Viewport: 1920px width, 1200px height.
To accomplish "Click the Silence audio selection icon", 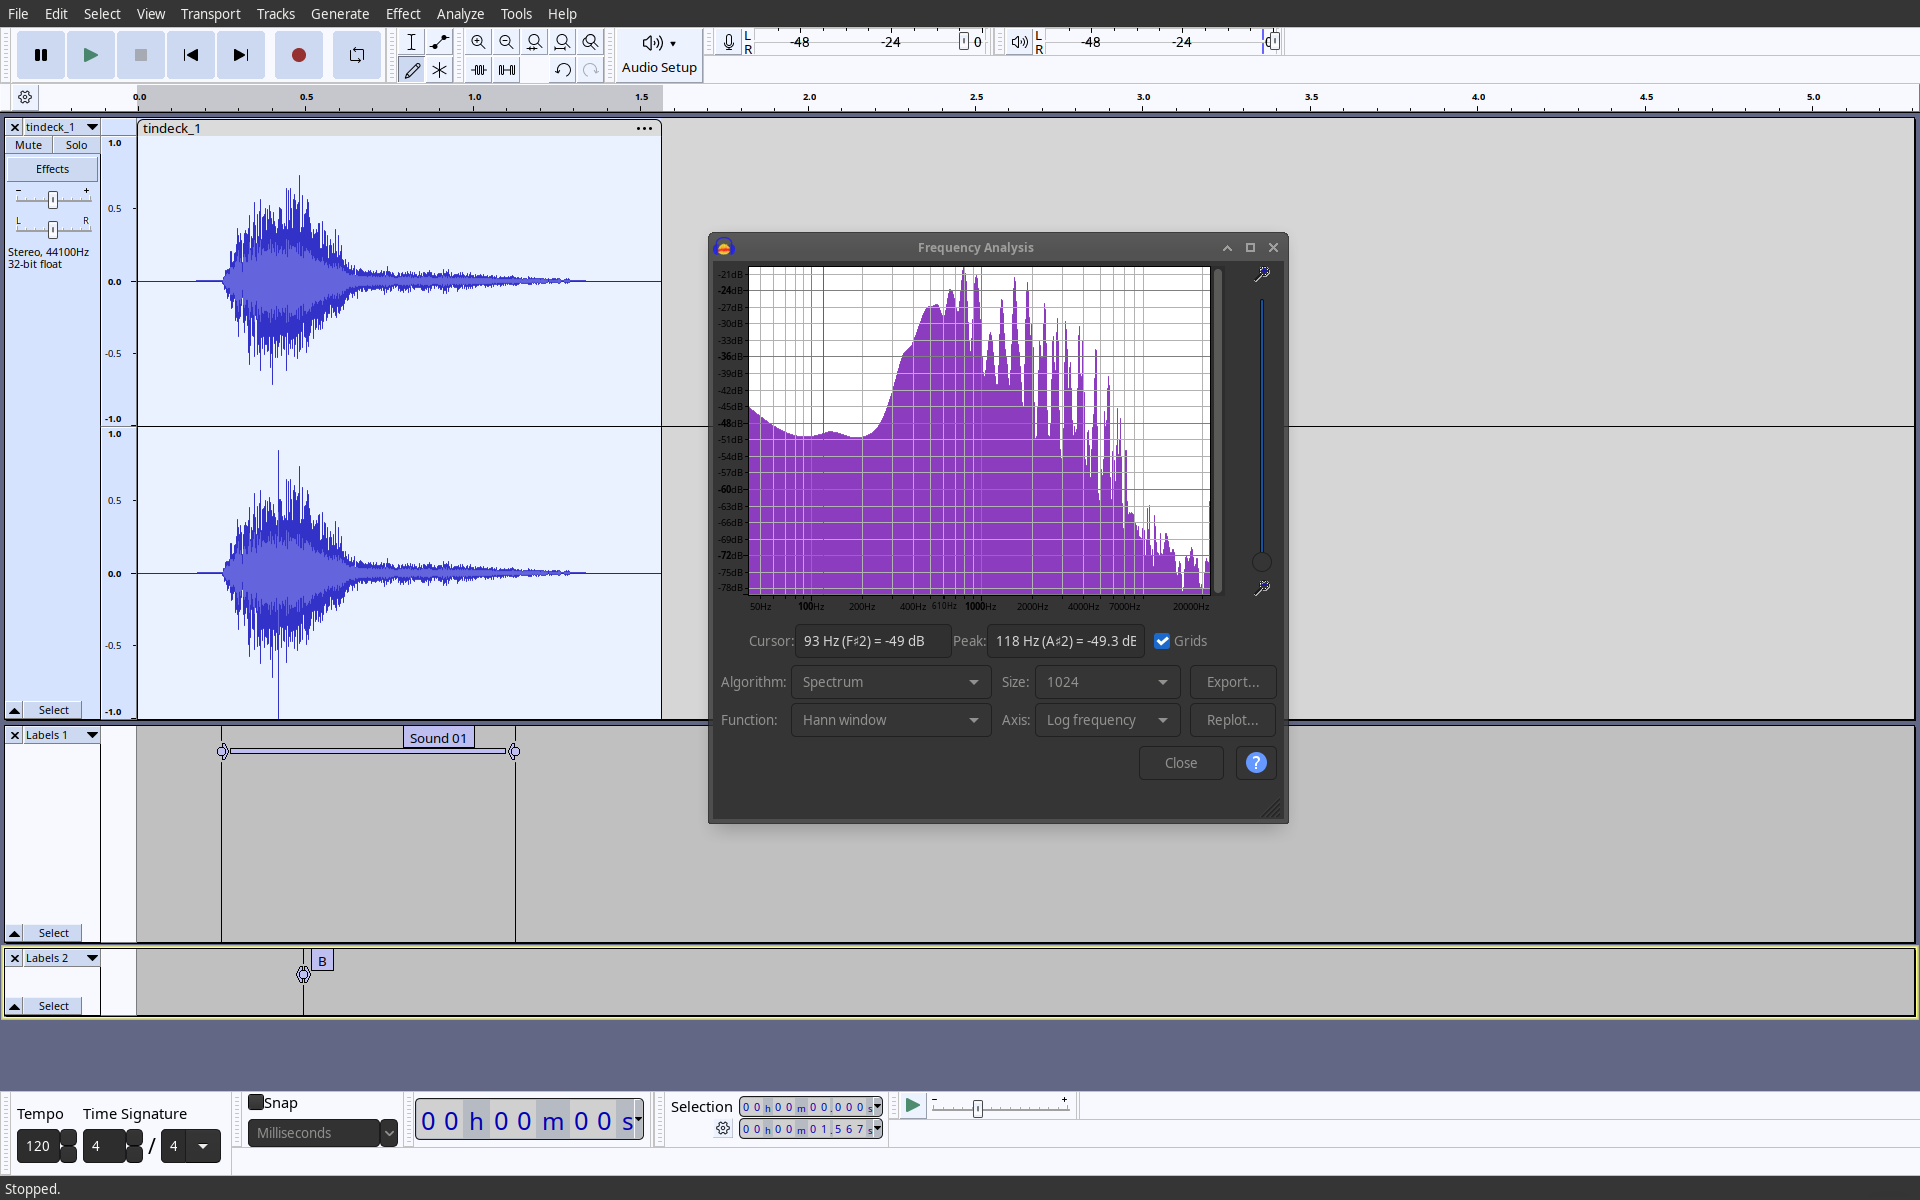I will [507, 70].
